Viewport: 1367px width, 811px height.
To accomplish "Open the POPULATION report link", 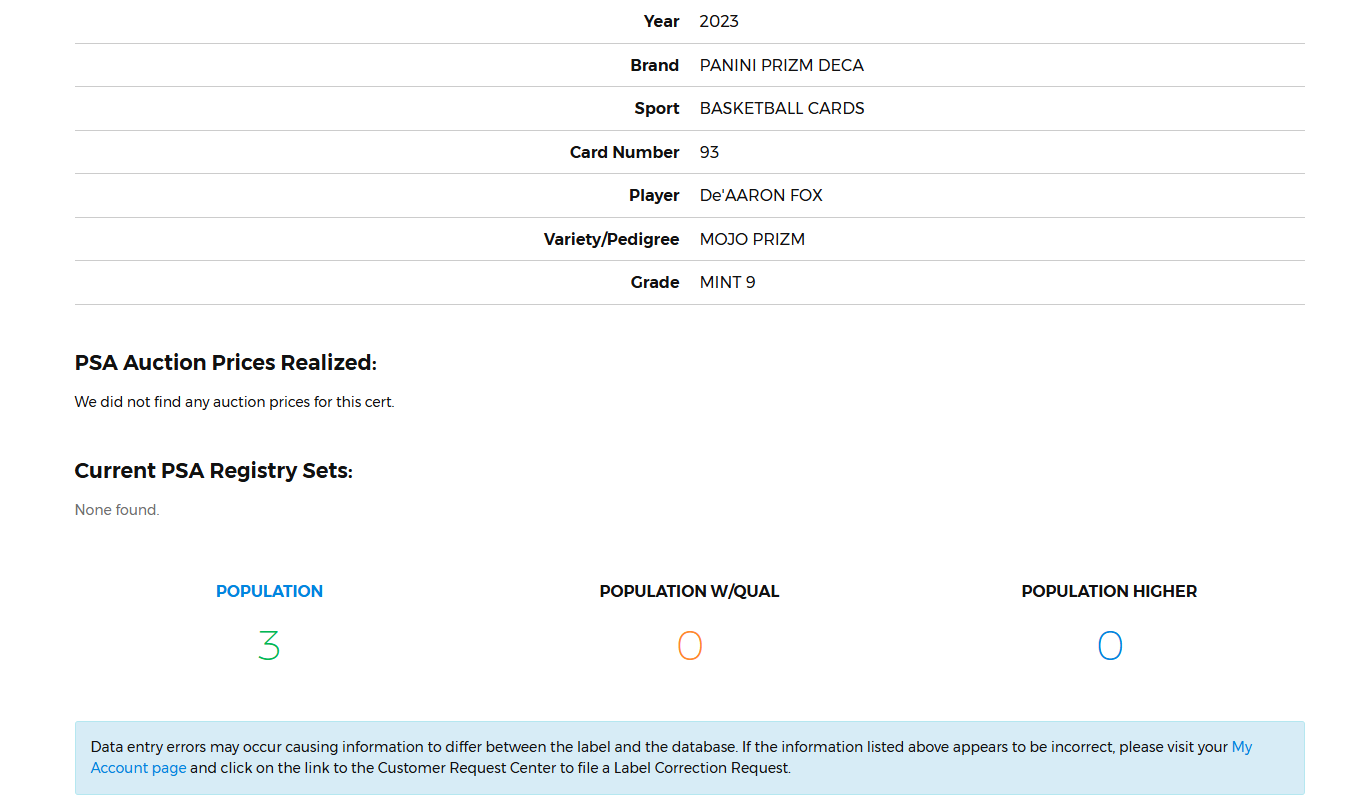I will point(269,591).
